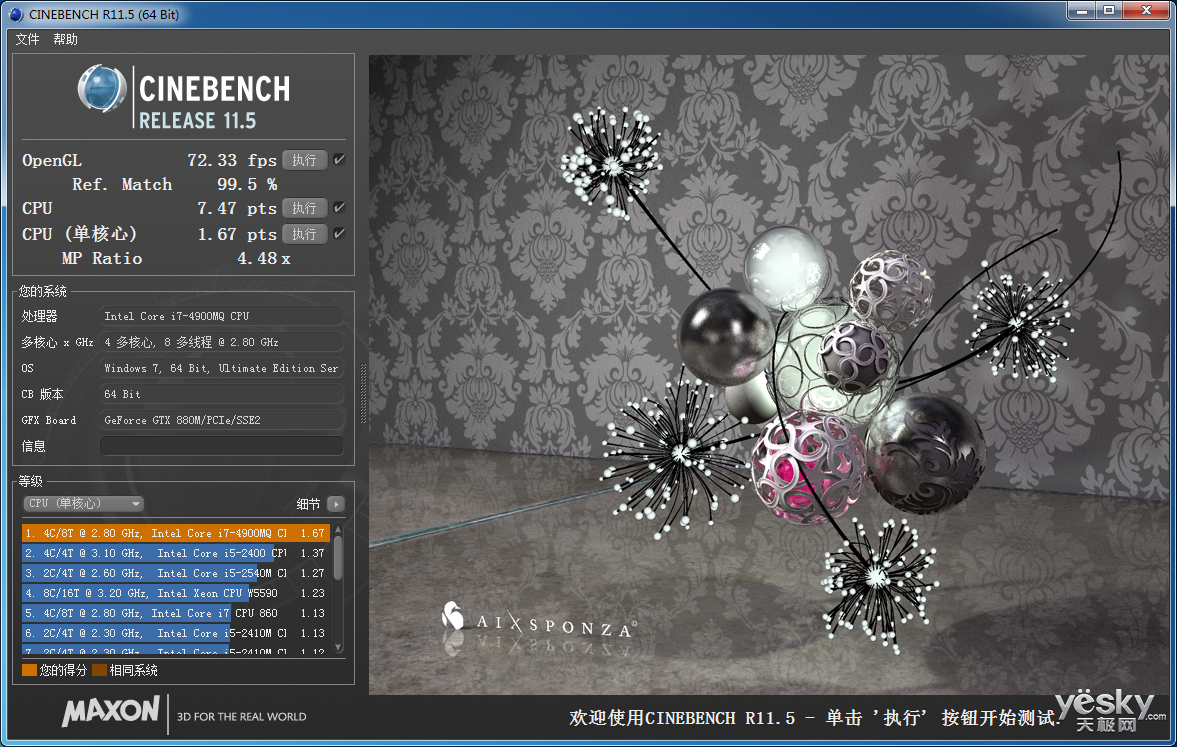Click the Ref. Match value 99.5 %

pyautogui.click(x=247, y=185)
